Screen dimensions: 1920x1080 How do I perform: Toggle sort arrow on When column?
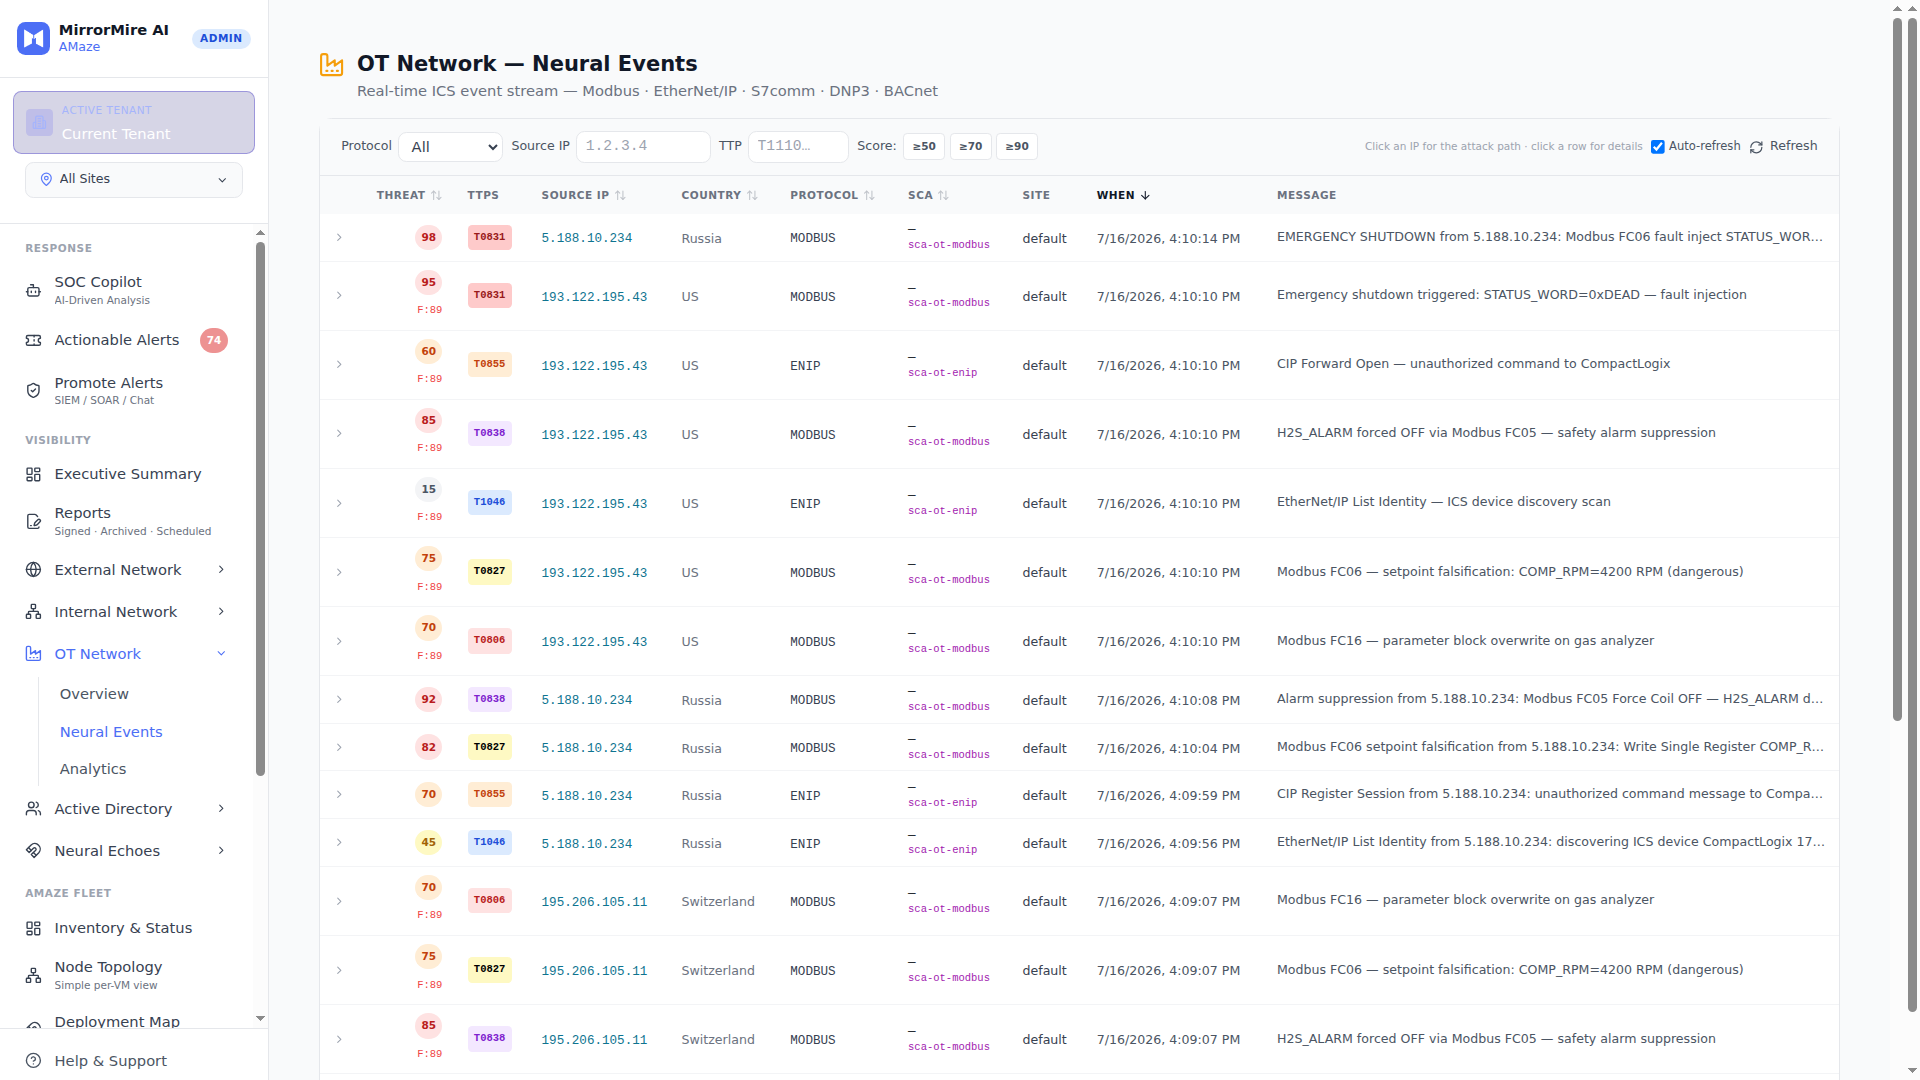[1145, 196]
